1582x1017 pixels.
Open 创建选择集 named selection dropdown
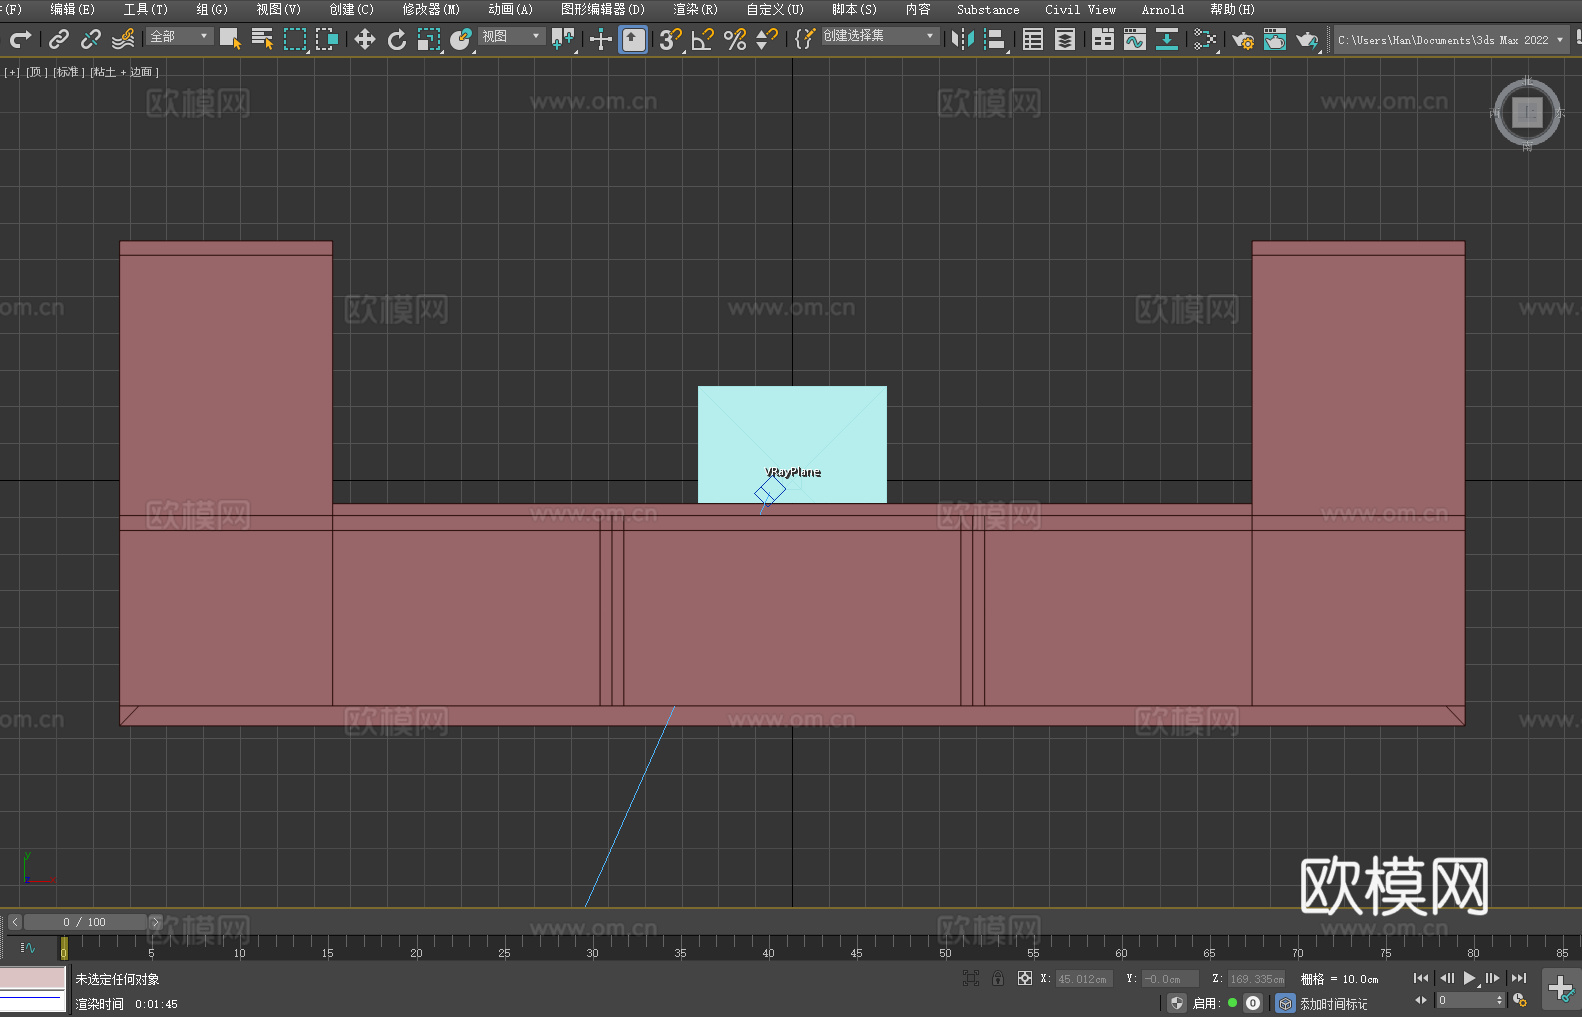[880, 36]
